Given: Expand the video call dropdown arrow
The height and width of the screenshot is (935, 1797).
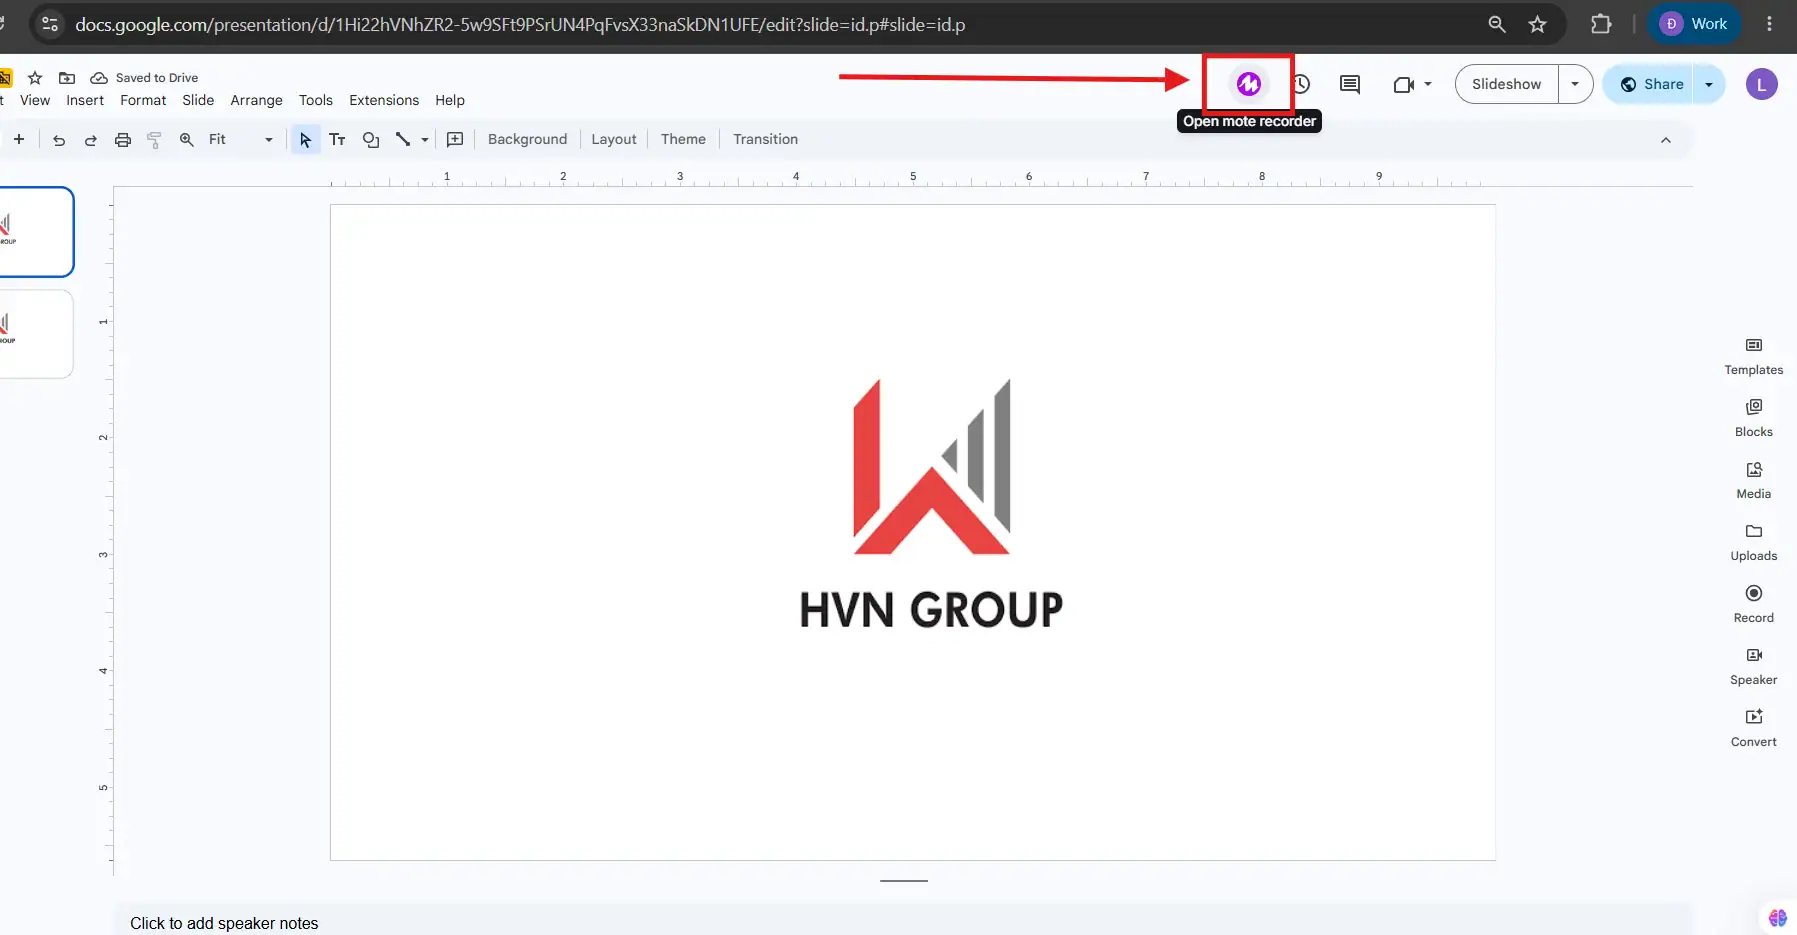Looking at the screenshot, I should pos(1428,84).
